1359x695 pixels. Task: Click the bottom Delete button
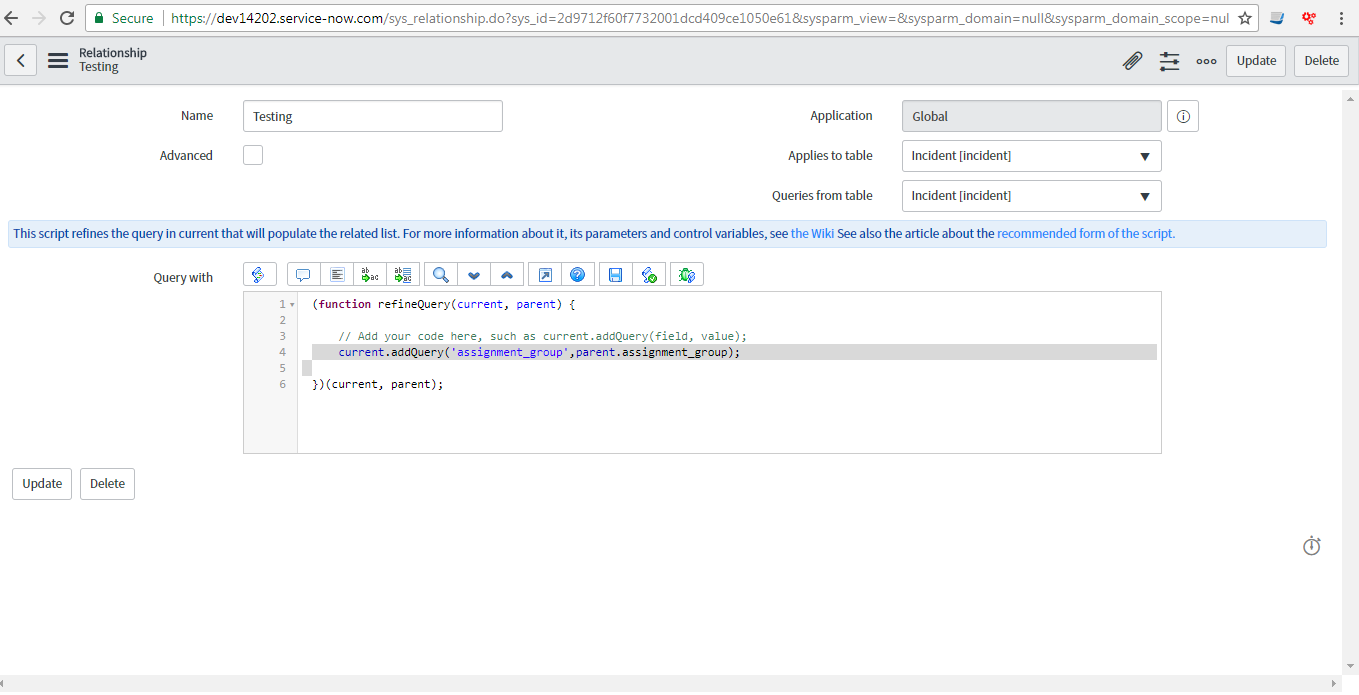(107, 484)
